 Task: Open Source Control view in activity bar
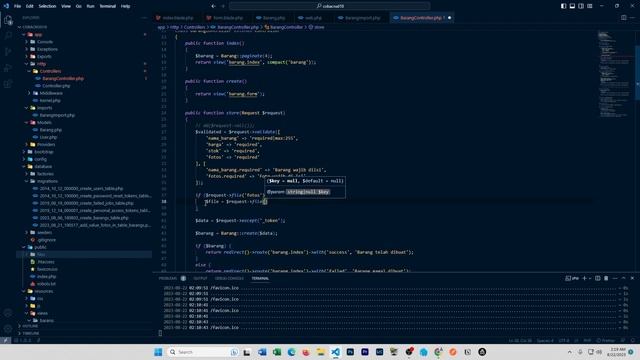point(8,52)
